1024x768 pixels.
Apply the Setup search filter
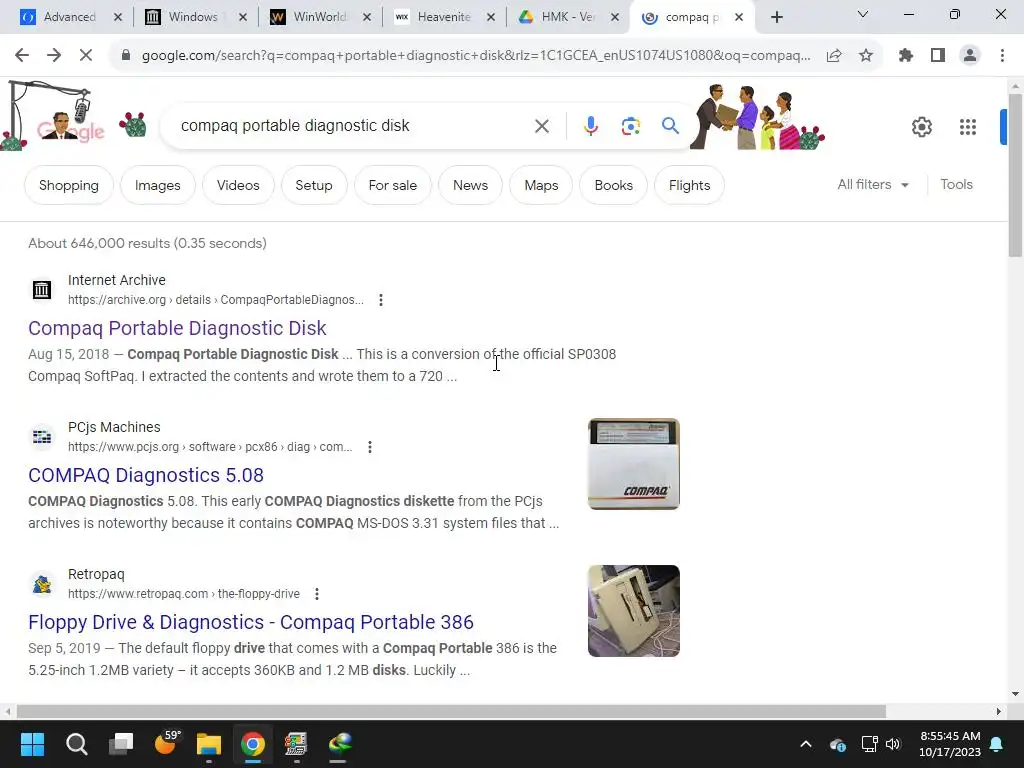click(x=313, y=185)
